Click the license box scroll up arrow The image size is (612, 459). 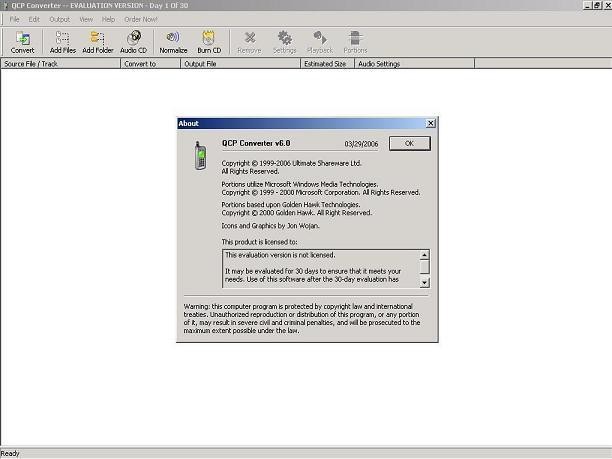[424, 255]
